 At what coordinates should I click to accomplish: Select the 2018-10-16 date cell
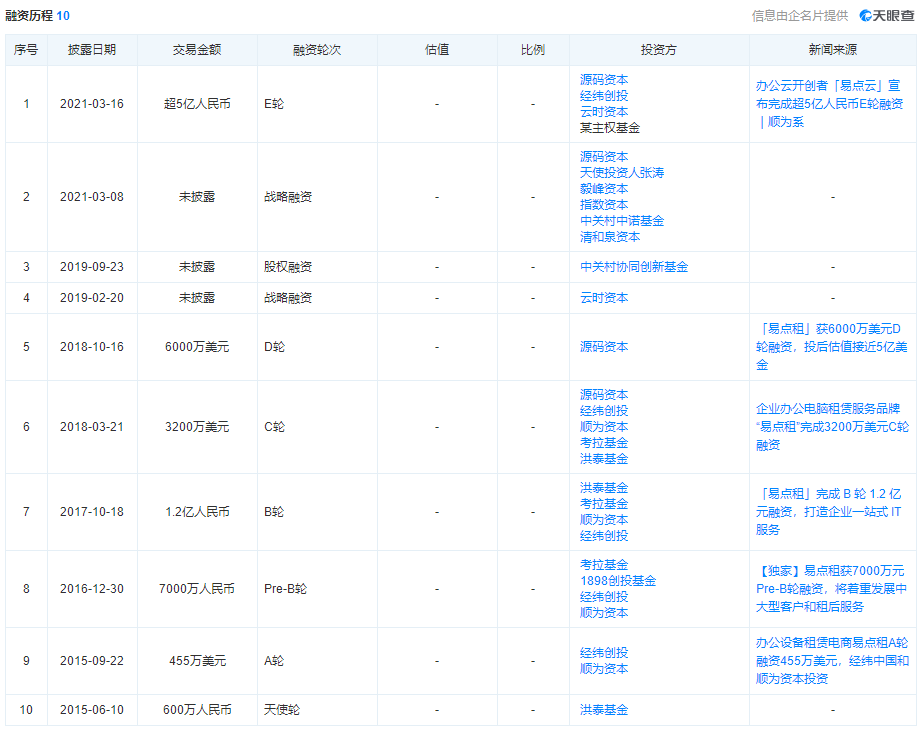(x=92, y=347)
